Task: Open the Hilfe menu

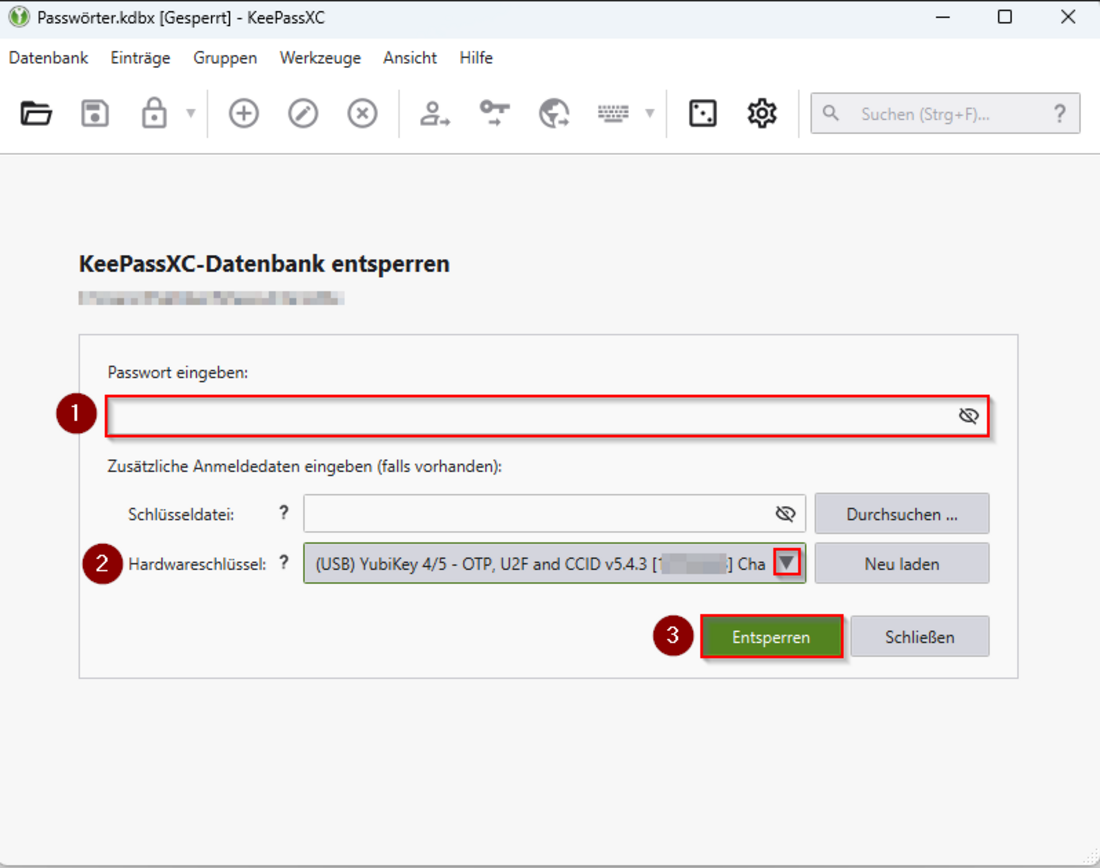Action: pos(476,58)
